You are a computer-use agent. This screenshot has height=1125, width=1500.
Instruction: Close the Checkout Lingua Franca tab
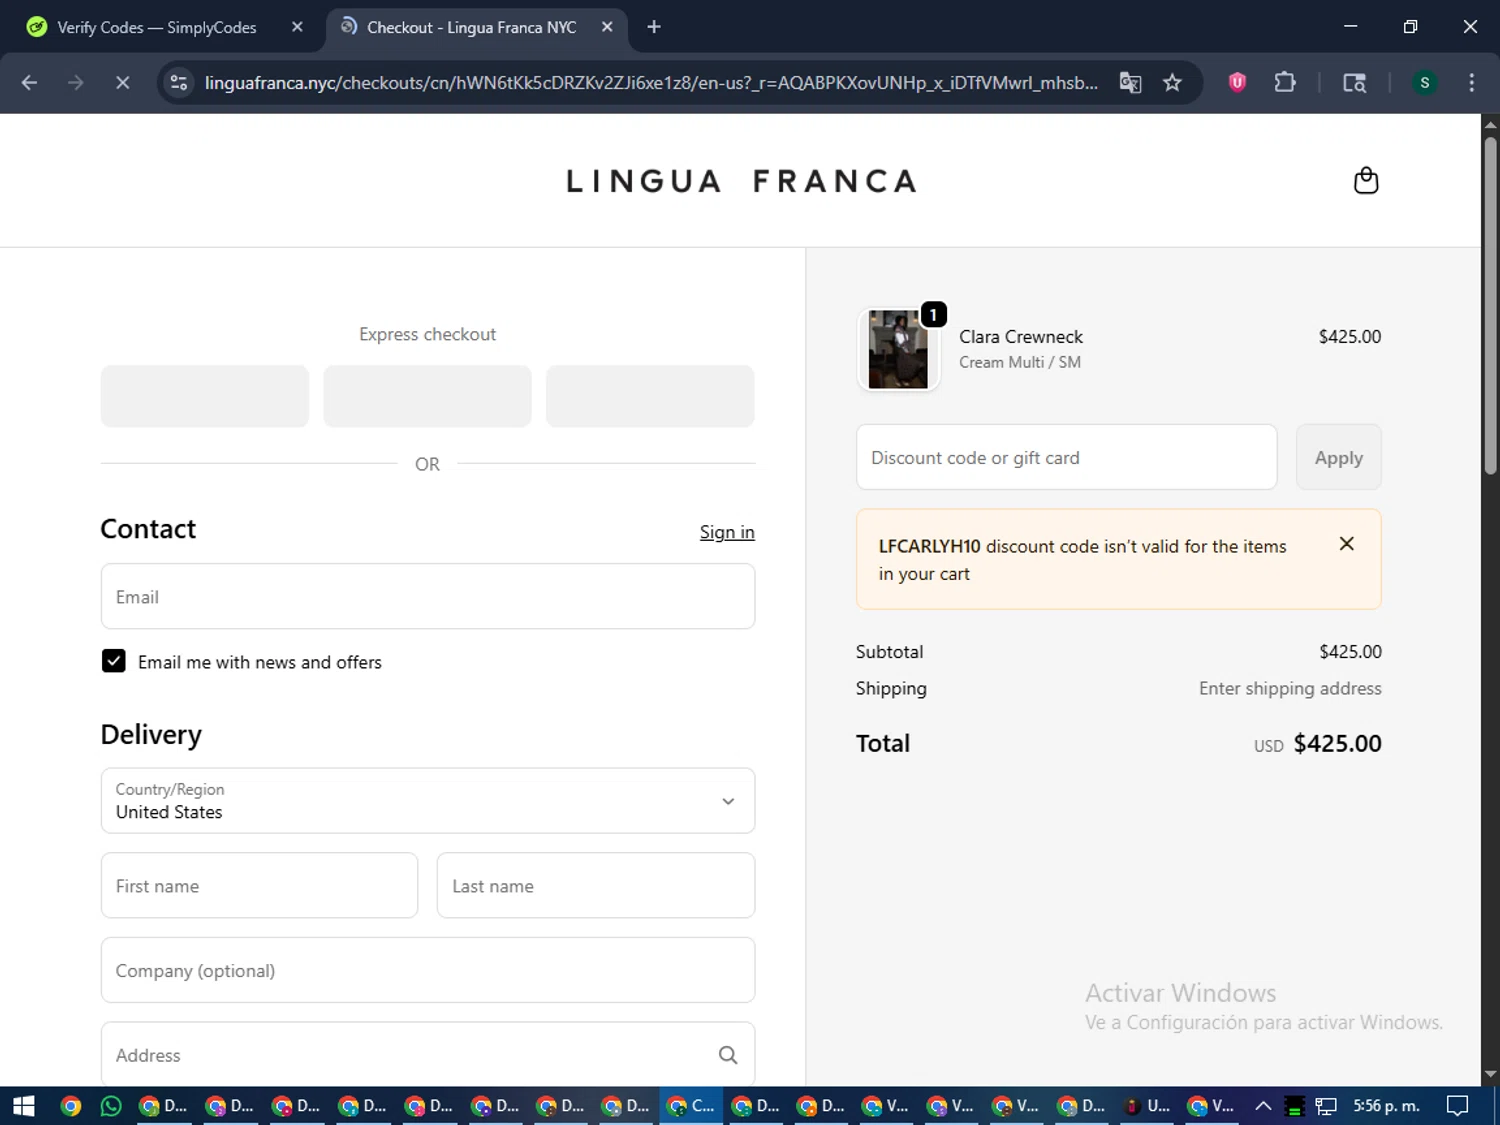coord(607,27)
